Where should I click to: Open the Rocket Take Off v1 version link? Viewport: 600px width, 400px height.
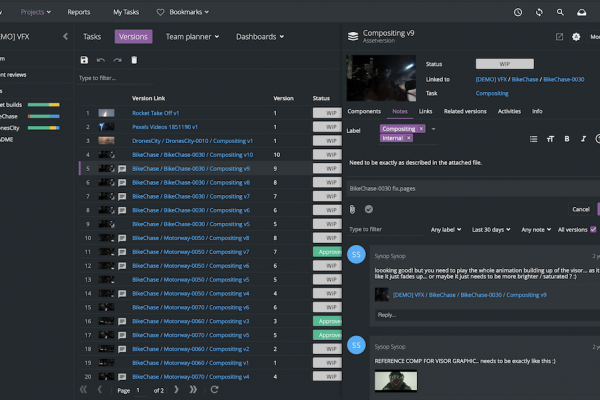[155, 113]
